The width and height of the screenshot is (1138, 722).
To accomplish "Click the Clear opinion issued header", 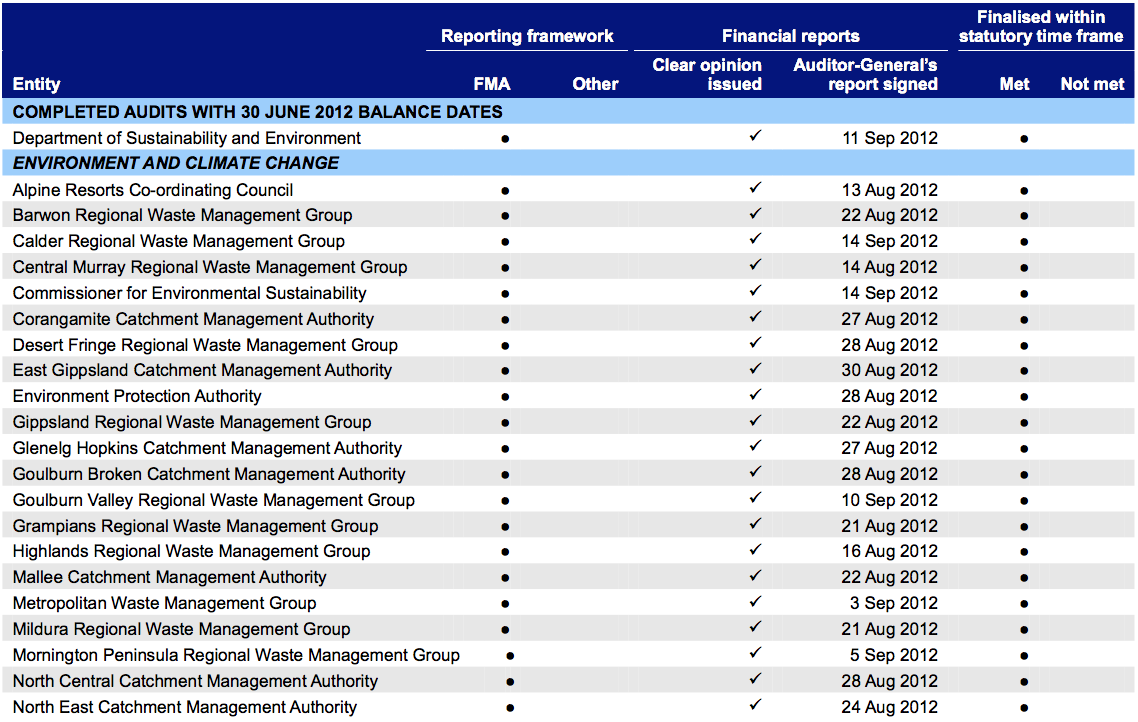I will point(707,75).
